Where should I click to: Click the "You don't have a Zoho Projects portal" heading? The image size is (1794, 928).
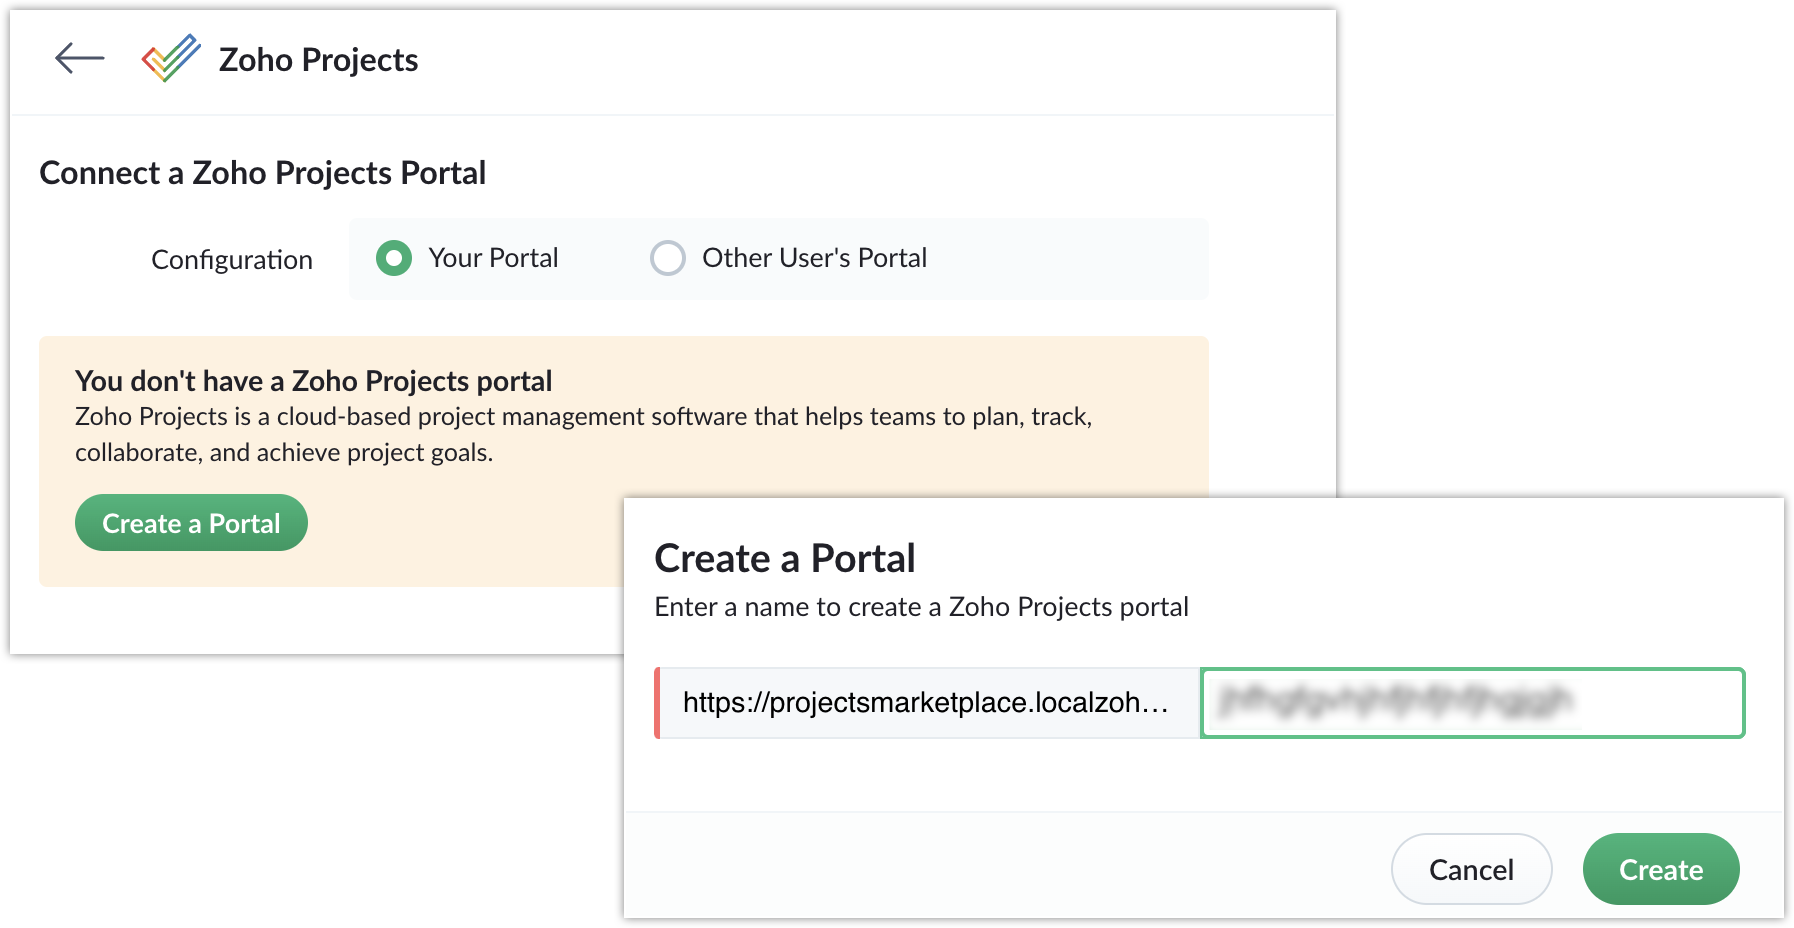[314, 381]
